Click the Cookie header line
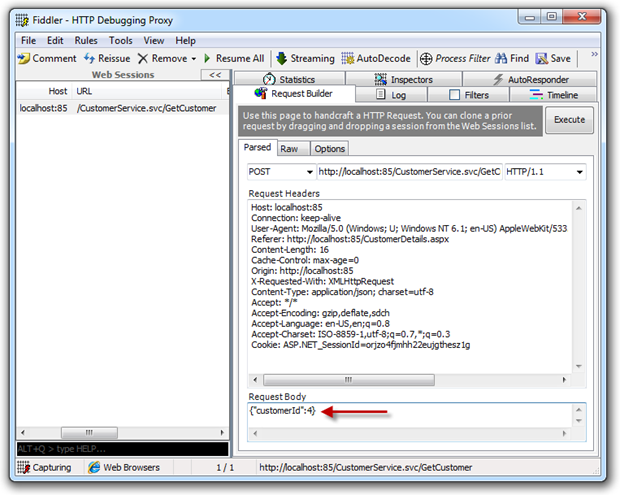Image resolution: width=620 pixels, height=495 pixels. click(361, 345)
